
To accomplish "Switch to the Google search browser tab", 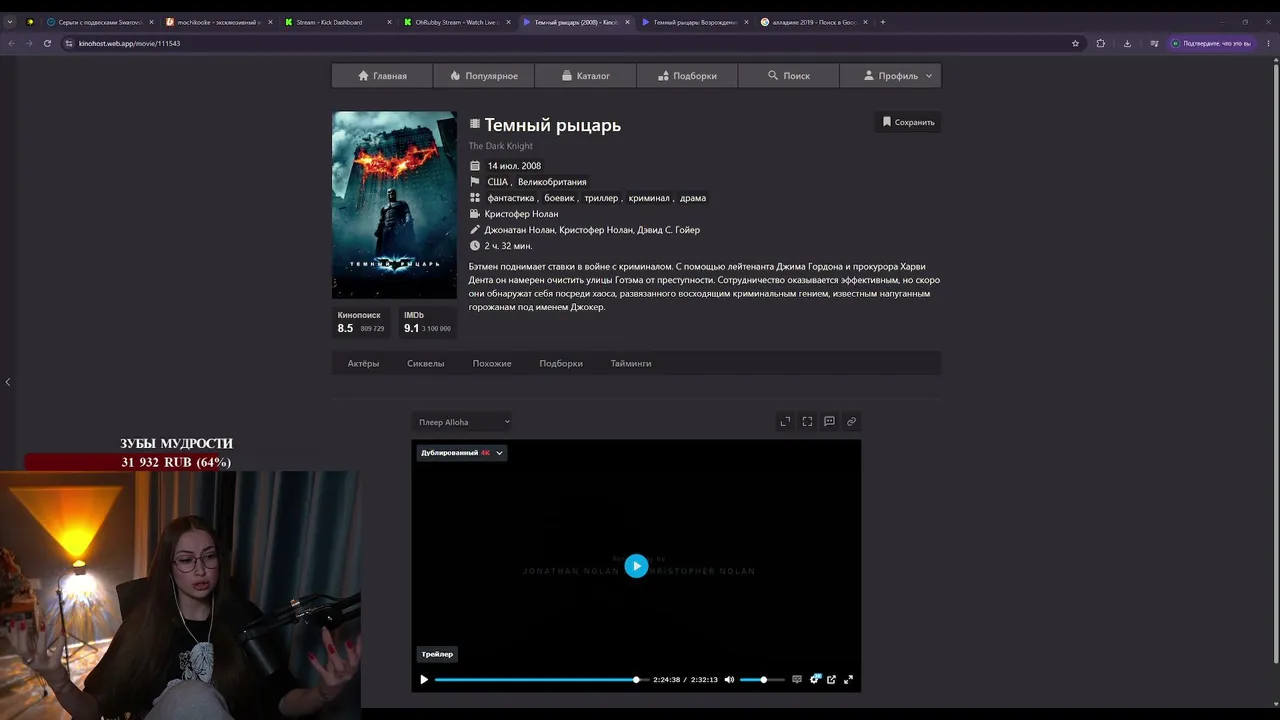I will [x=814, y=22].
